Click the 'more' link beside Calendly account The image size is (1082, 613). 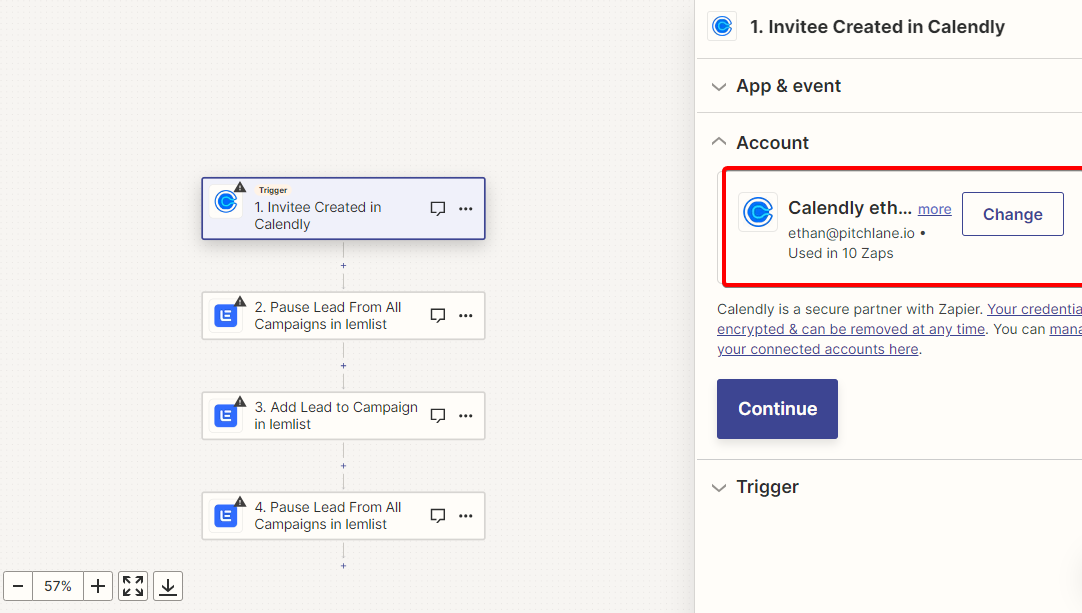click(934, 209)
